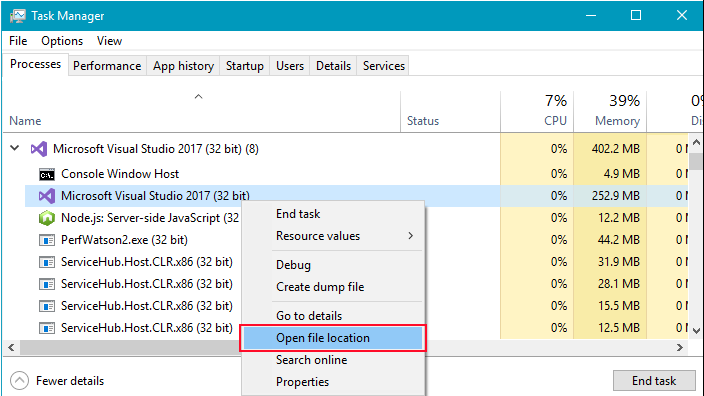The image size is (704, 396).
Task: Click the Task Manager title bar icon
Action: pos(18,16)
